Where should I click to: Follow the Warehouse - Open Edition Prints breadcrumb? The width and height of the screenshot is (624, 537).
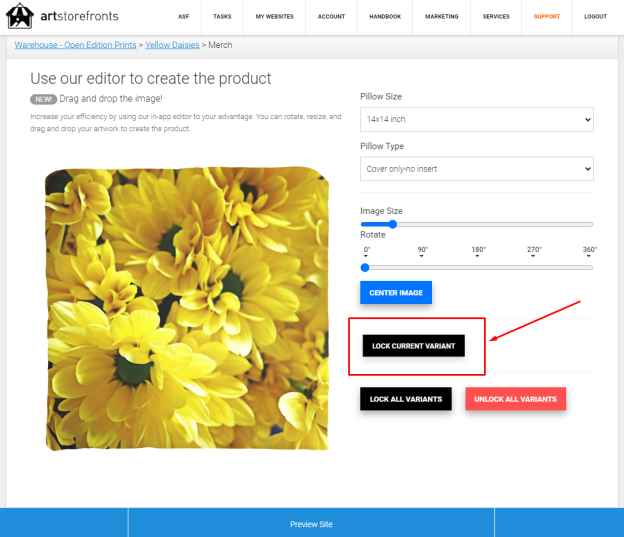76,45
